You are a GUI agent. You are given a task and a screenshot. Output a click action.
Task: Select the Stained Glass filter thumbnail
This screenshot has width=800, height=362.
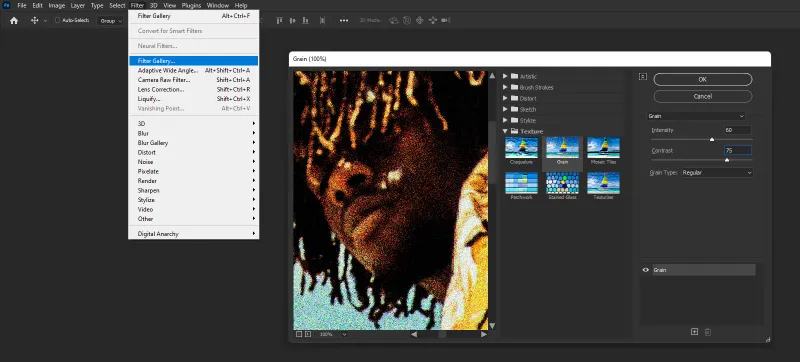click(x=562, y=183)
